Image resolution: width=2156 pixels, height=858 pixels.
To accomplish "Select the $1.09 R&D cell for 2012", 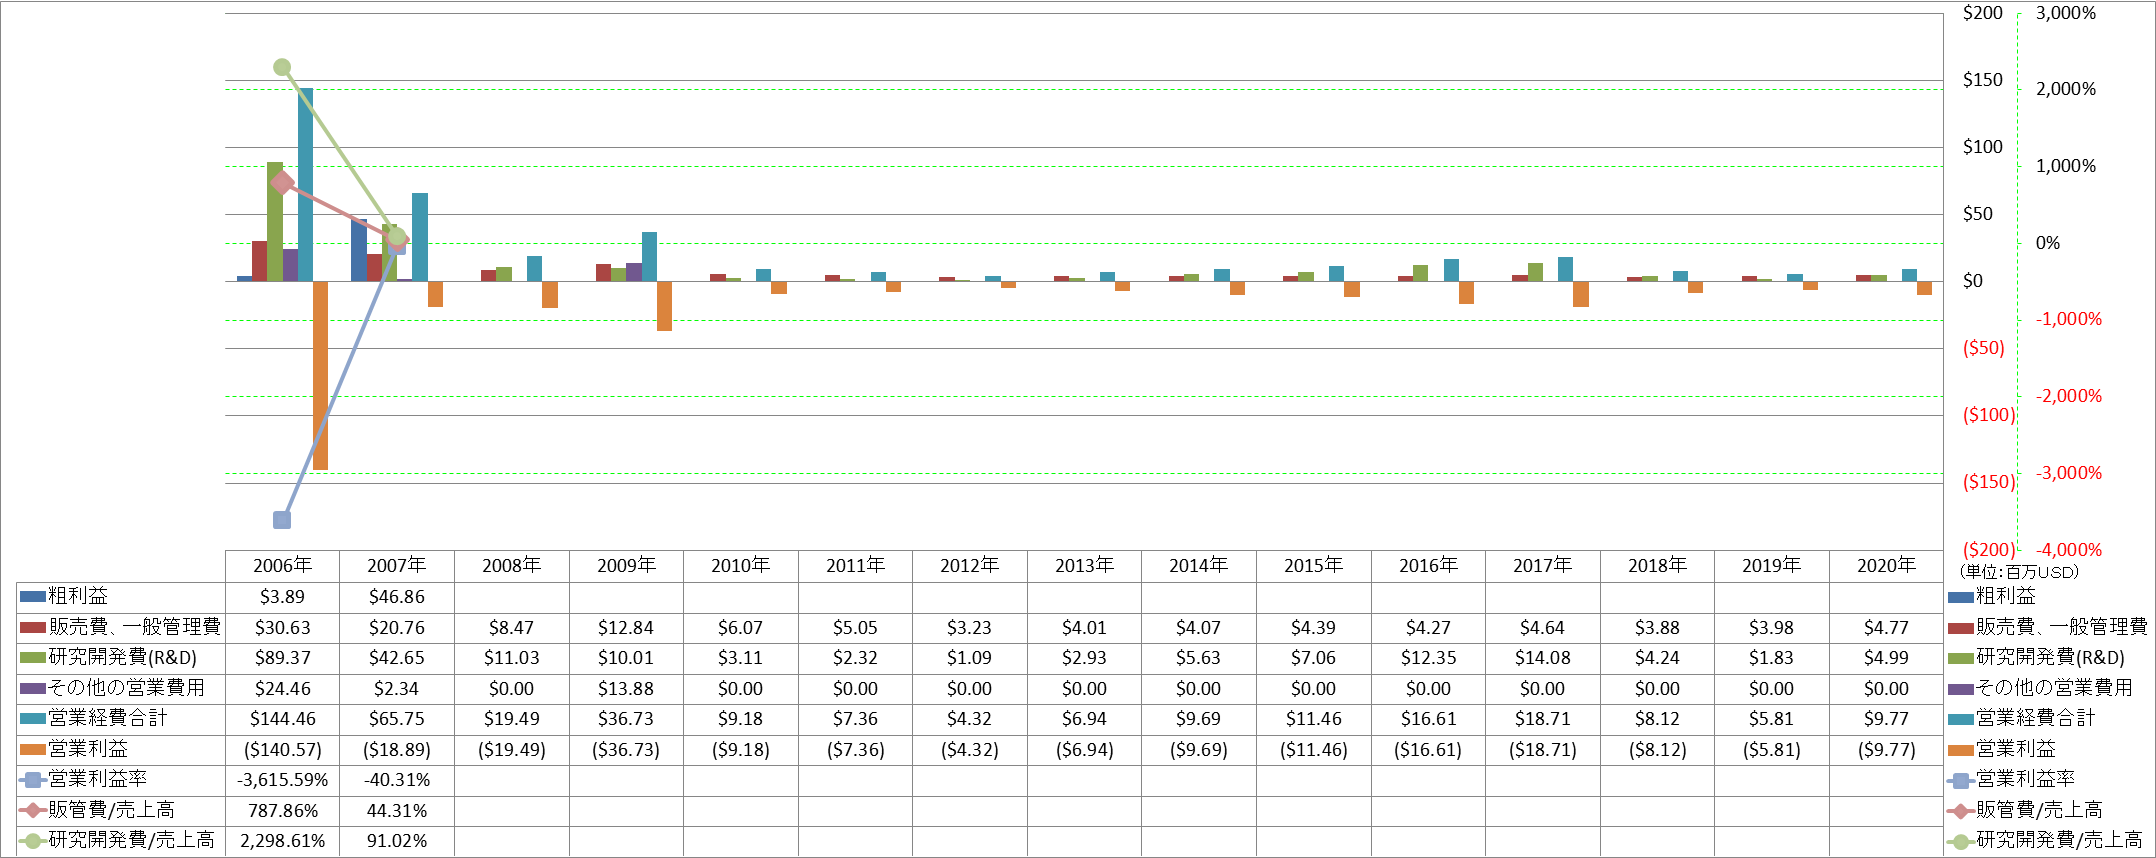I will pyautogui.click(x=969, y=657).
